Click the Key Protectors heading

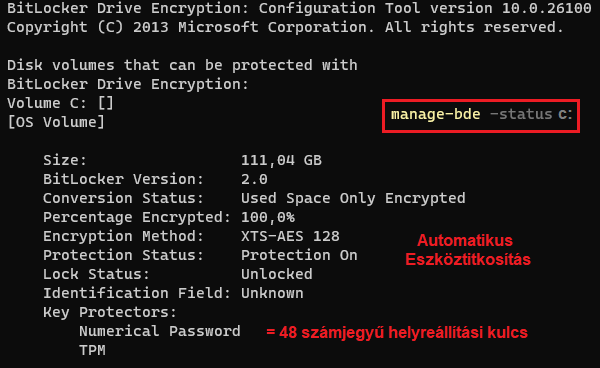click(109, 312)
